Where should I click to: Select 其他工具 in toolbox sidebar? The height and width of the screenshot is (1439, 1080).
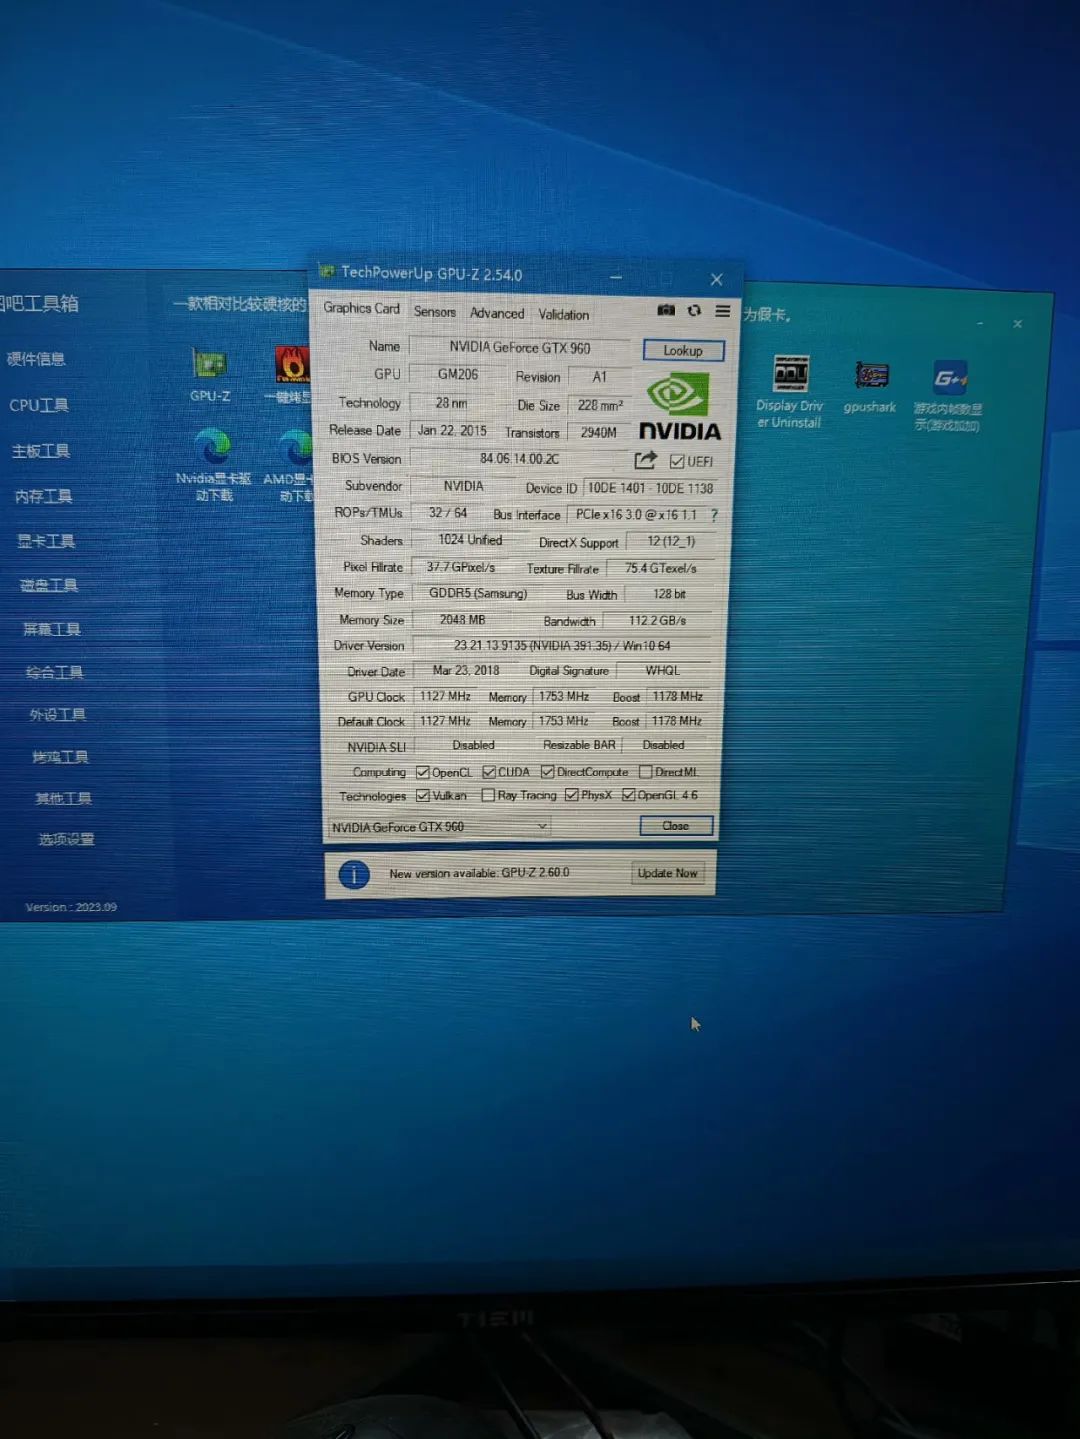(x=63, y=798)
